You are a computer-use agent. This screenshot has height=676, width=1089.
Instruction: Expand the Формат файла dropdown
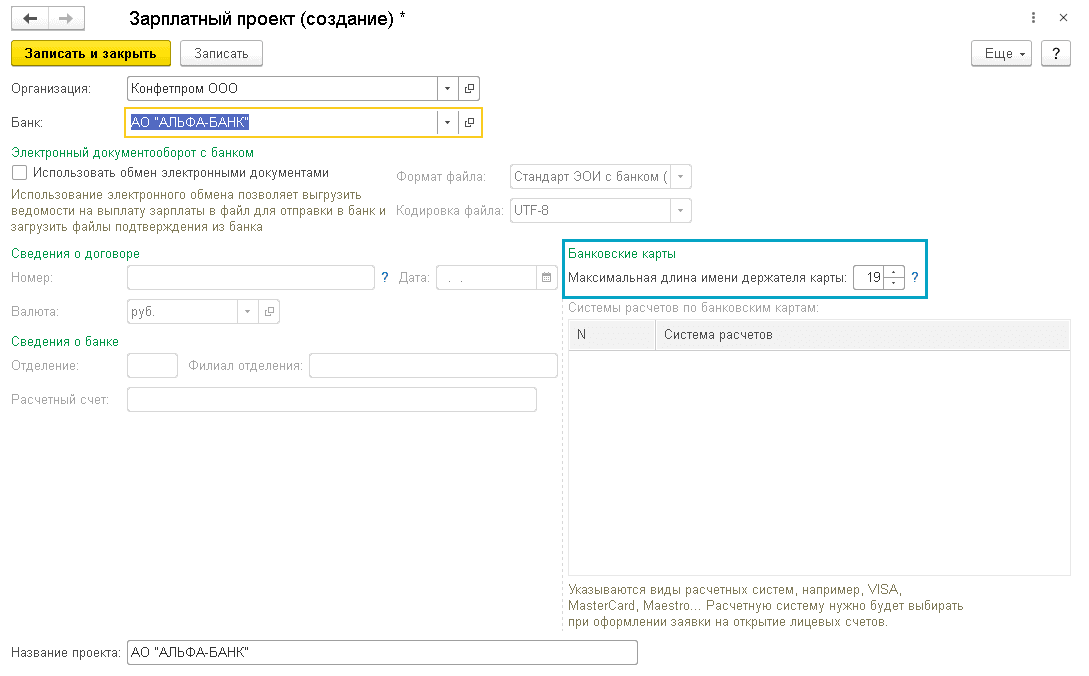tap(681, 176)
